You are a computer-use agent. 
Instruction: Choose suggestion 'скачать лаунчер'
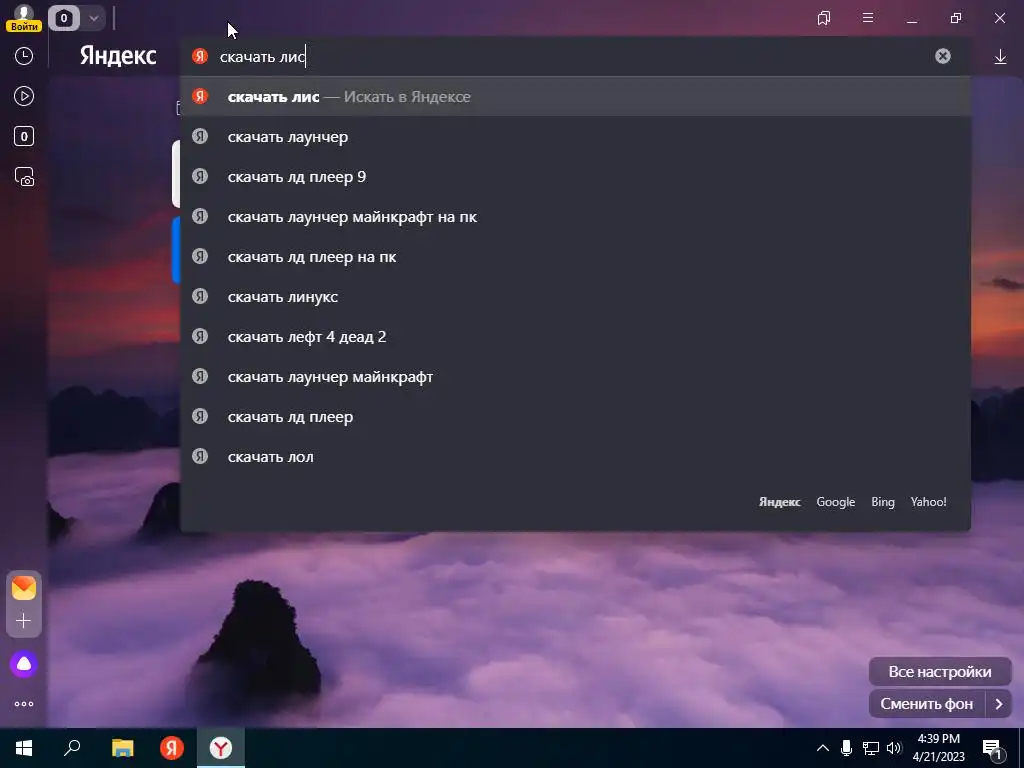[575, 137]
